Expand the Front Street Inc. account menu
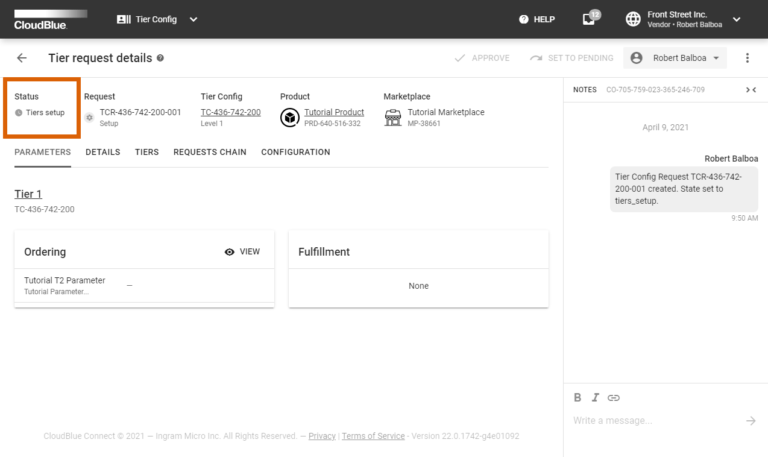Image resolution: width=768 pixels, height=457 pixels. (x=736, y=19)
